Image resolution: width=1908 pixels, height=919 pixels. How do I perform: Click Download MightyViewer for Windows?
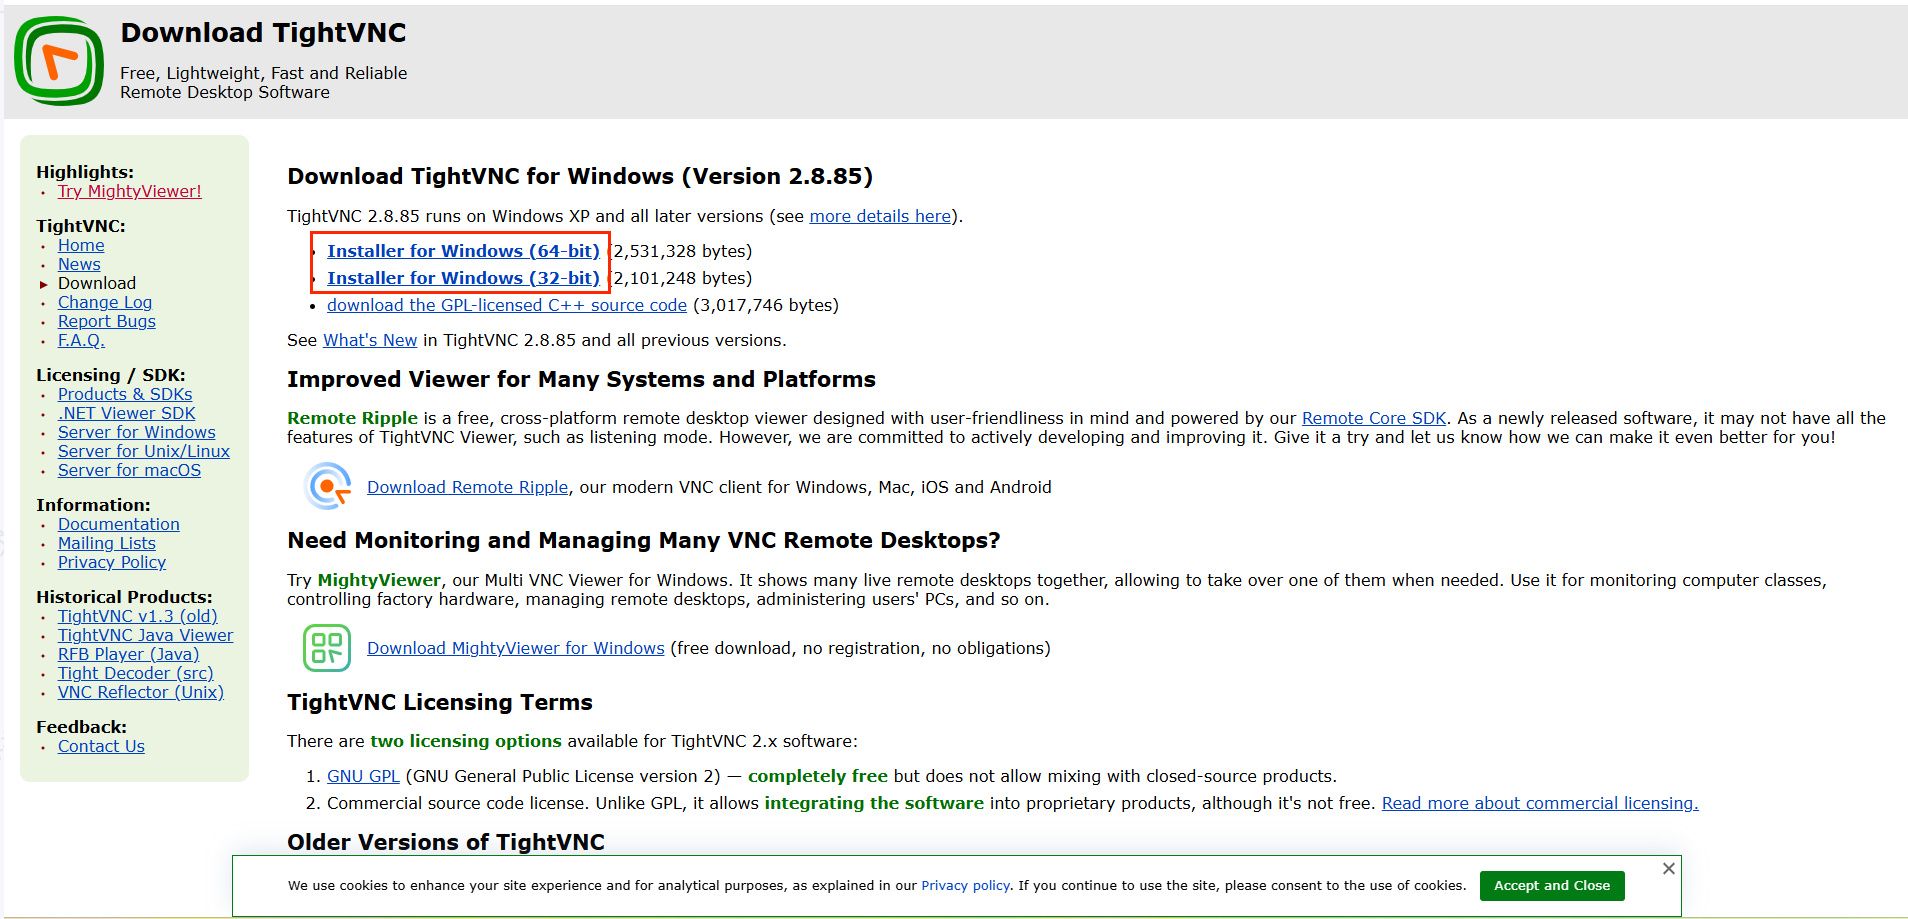coord(515,648)
